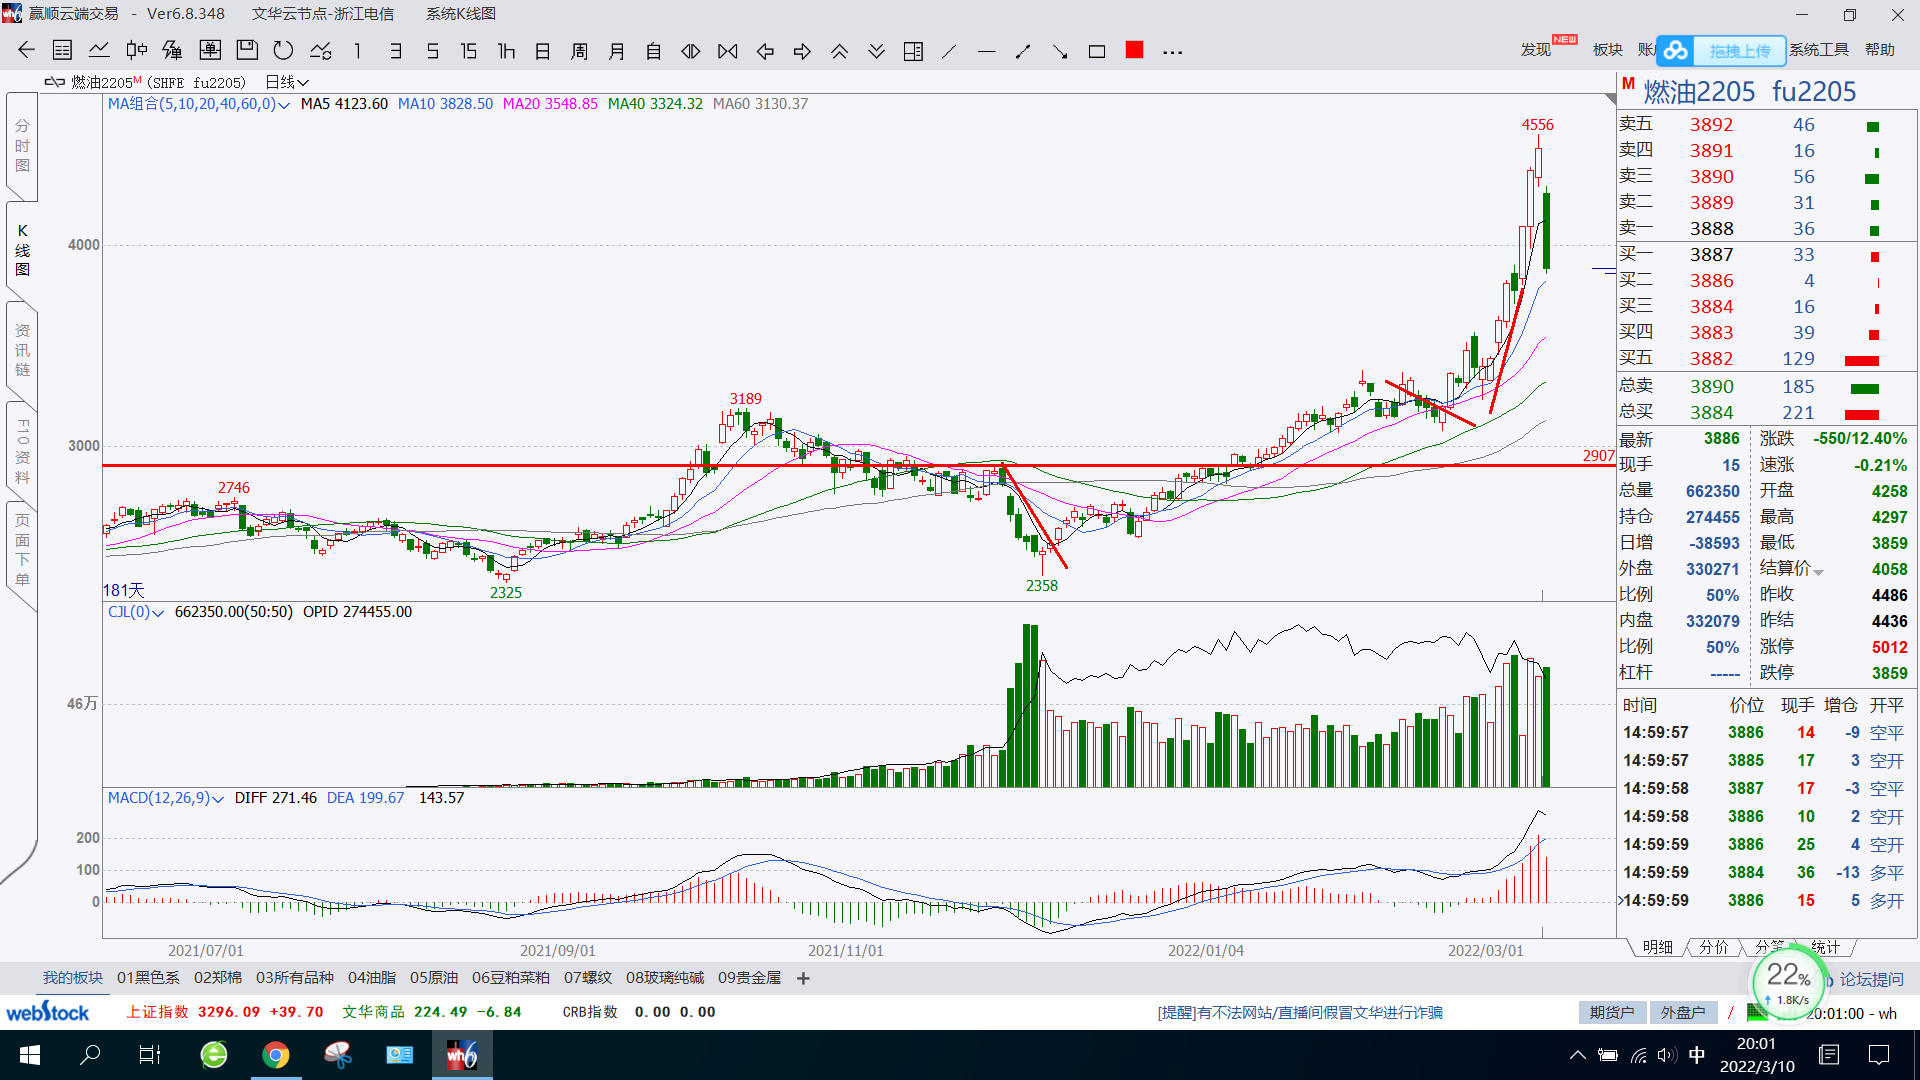
Task: Select the candlestick K-line chart icon
Action: (x=137, y=50)
